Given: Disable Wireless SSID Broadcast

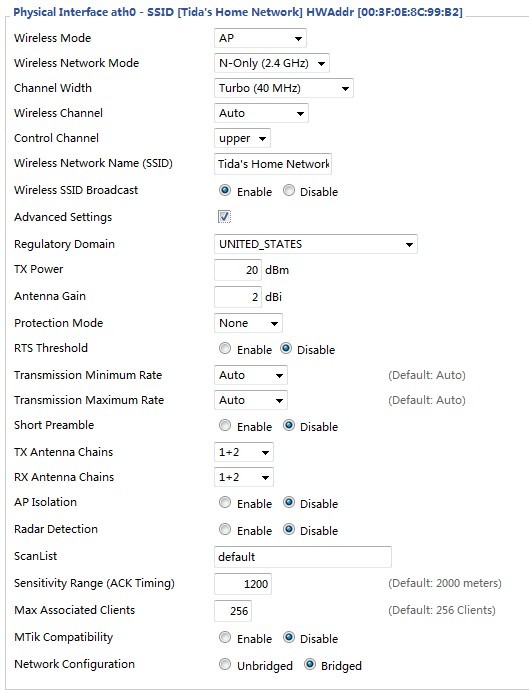Looking at the screenshot, I should (x=289, y=191).
